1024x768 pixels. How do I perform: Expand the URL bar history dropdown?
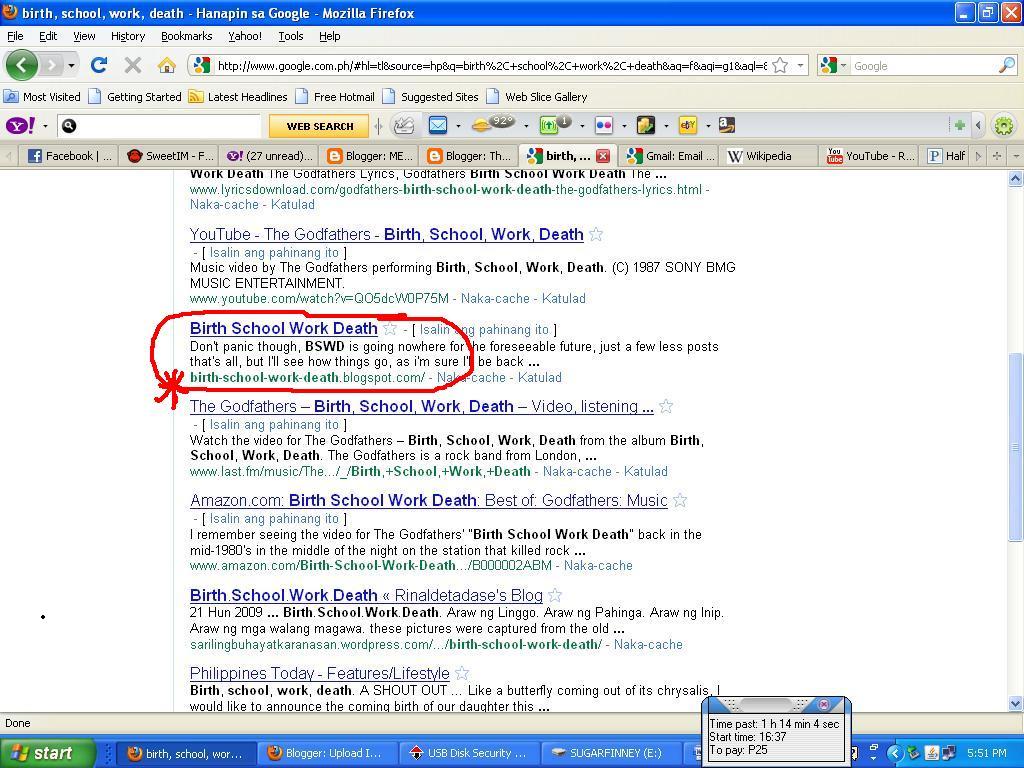pos(800,65)
